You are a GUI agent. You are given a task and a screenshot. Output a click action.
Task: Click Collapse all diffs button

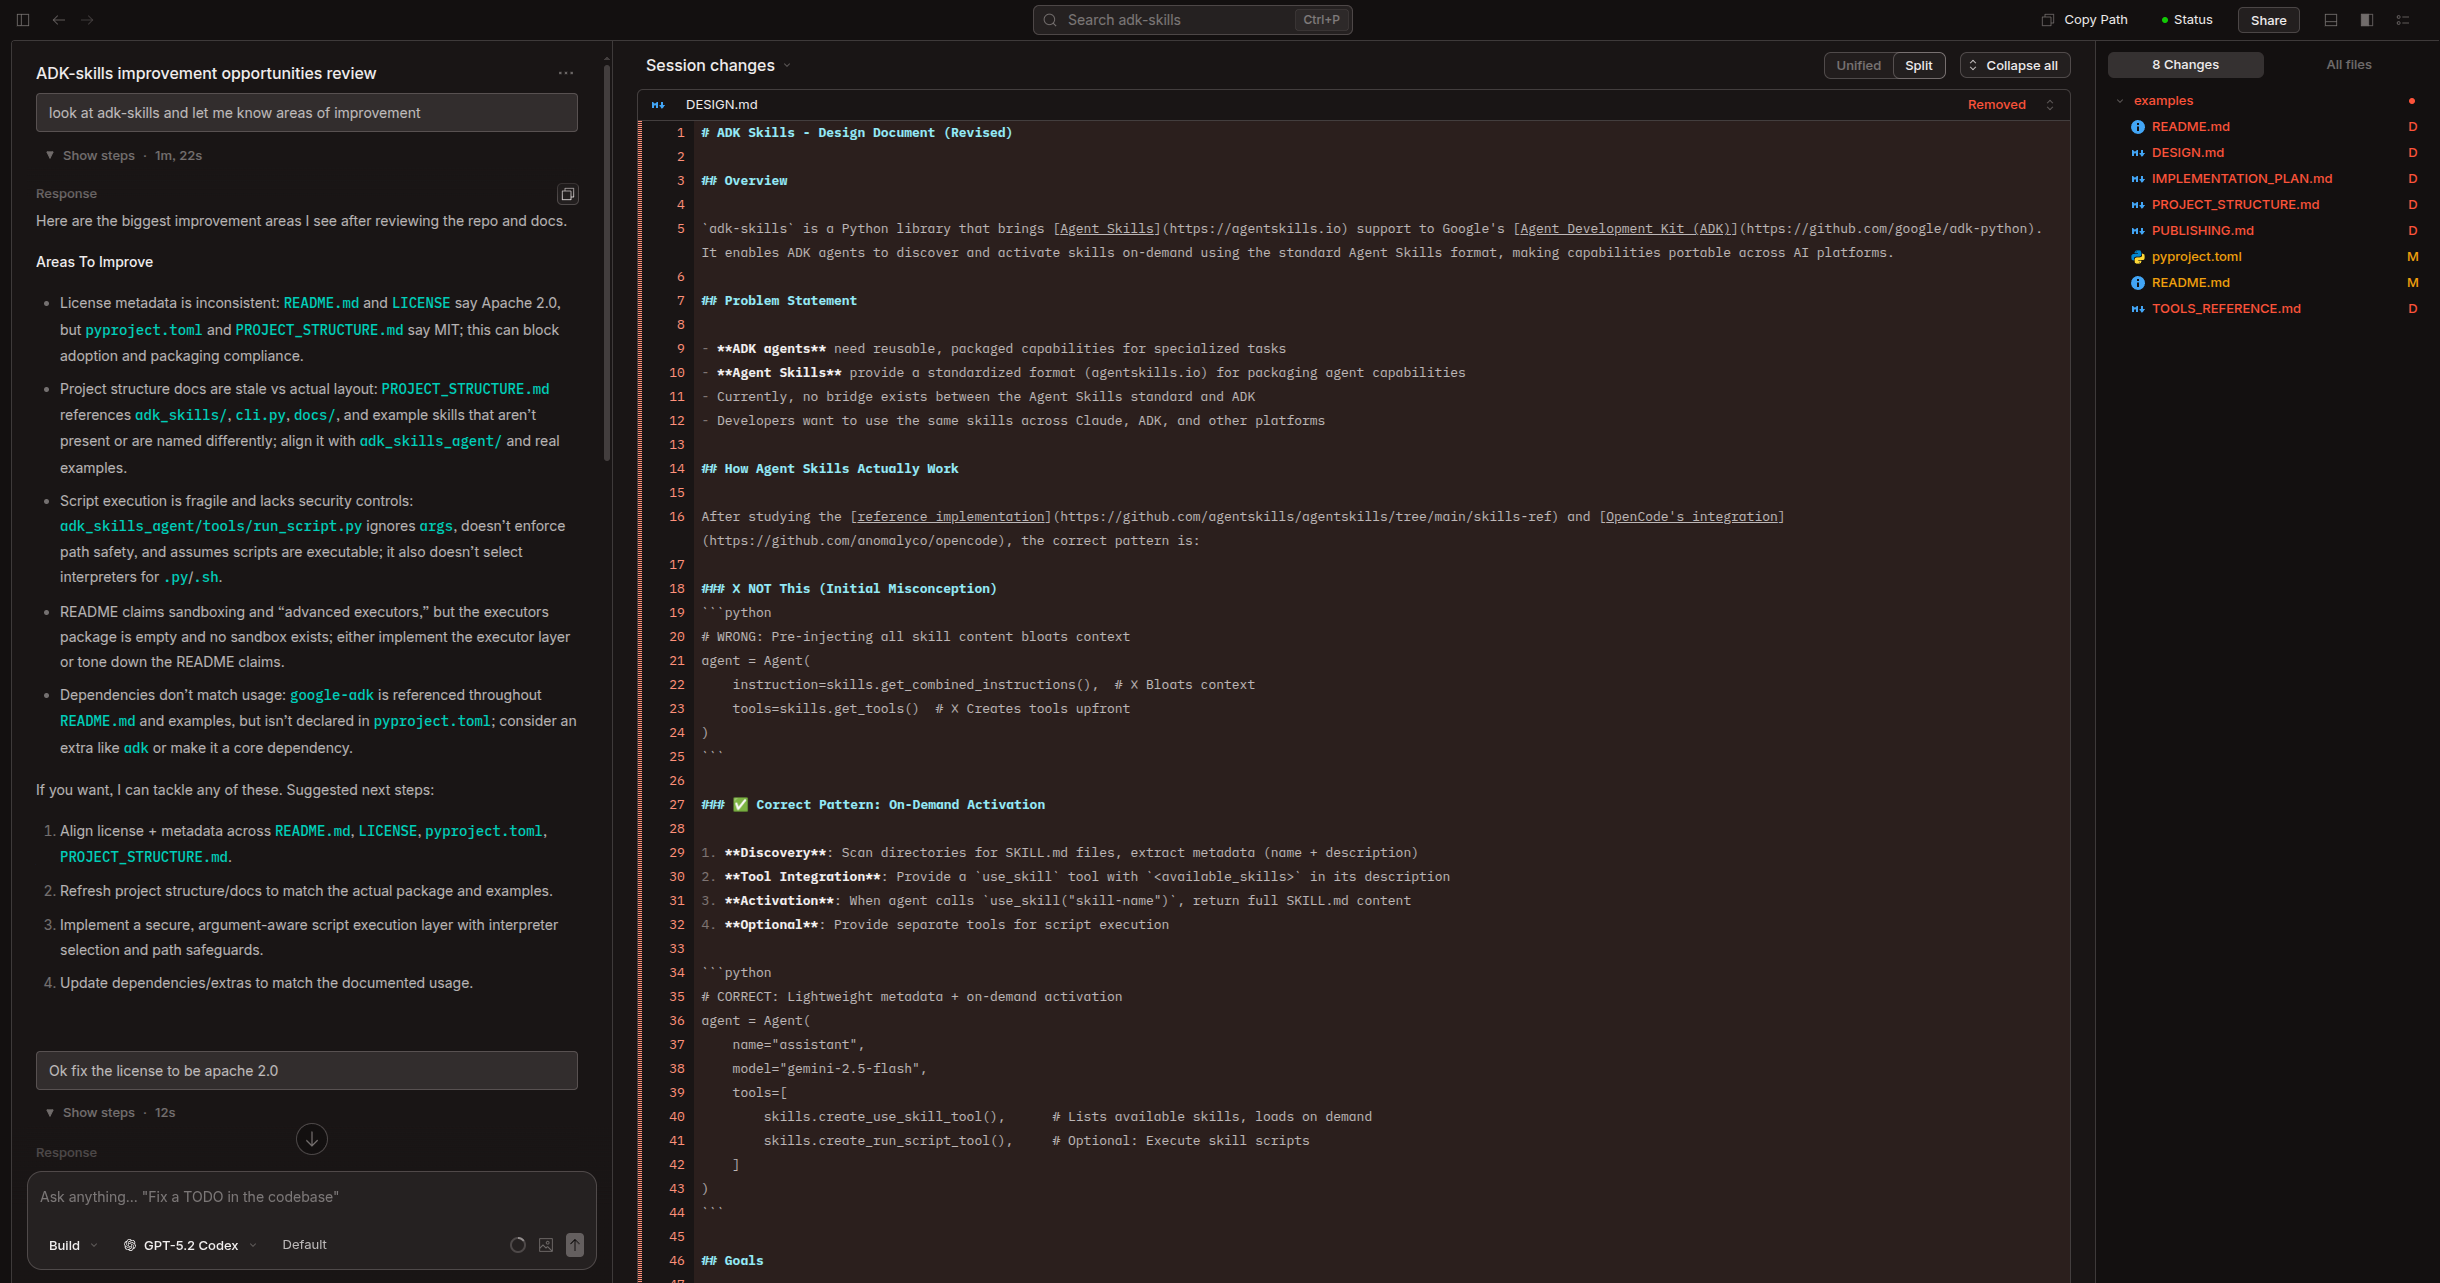tap(2014, 66)
